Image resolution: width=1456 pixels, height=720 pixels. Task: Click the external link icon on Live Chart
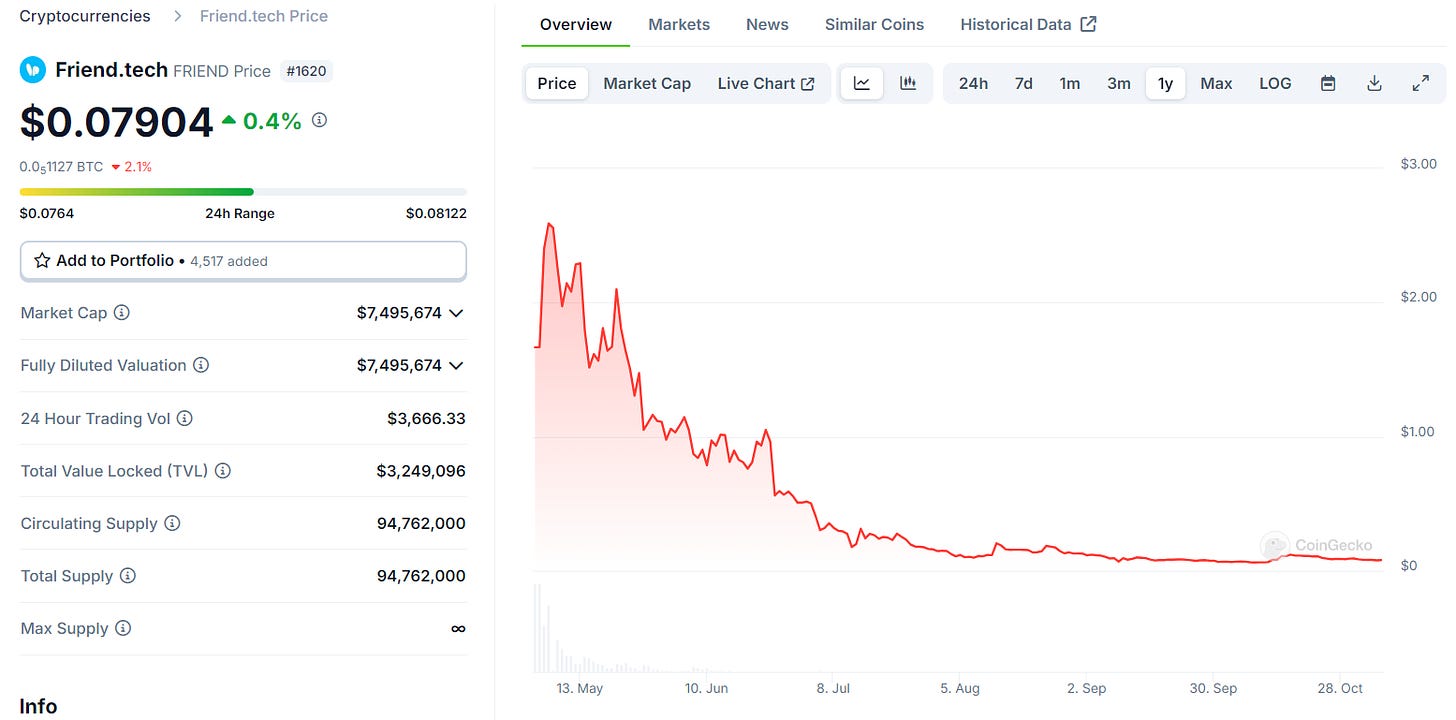click(x=807, y=84)
